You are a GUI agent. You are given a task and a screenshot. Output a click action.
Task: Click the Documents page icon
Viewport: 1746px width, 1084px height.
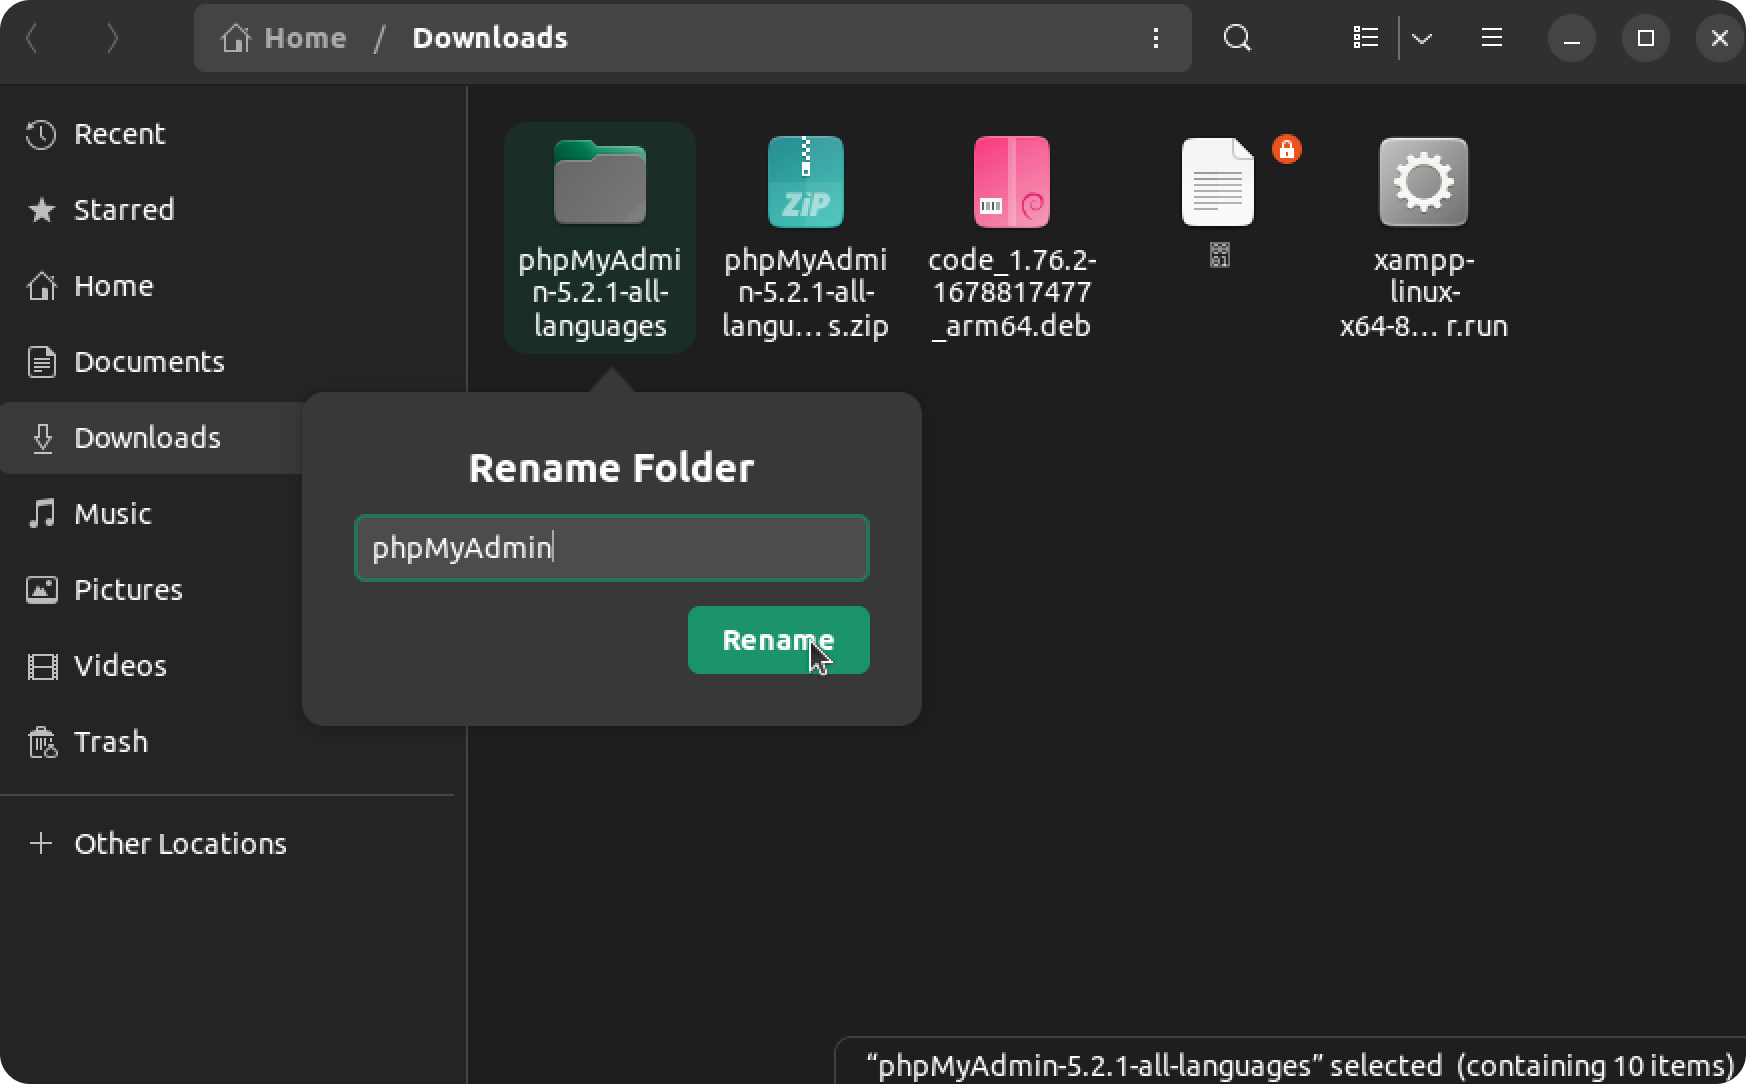click(x=41, y=362)
